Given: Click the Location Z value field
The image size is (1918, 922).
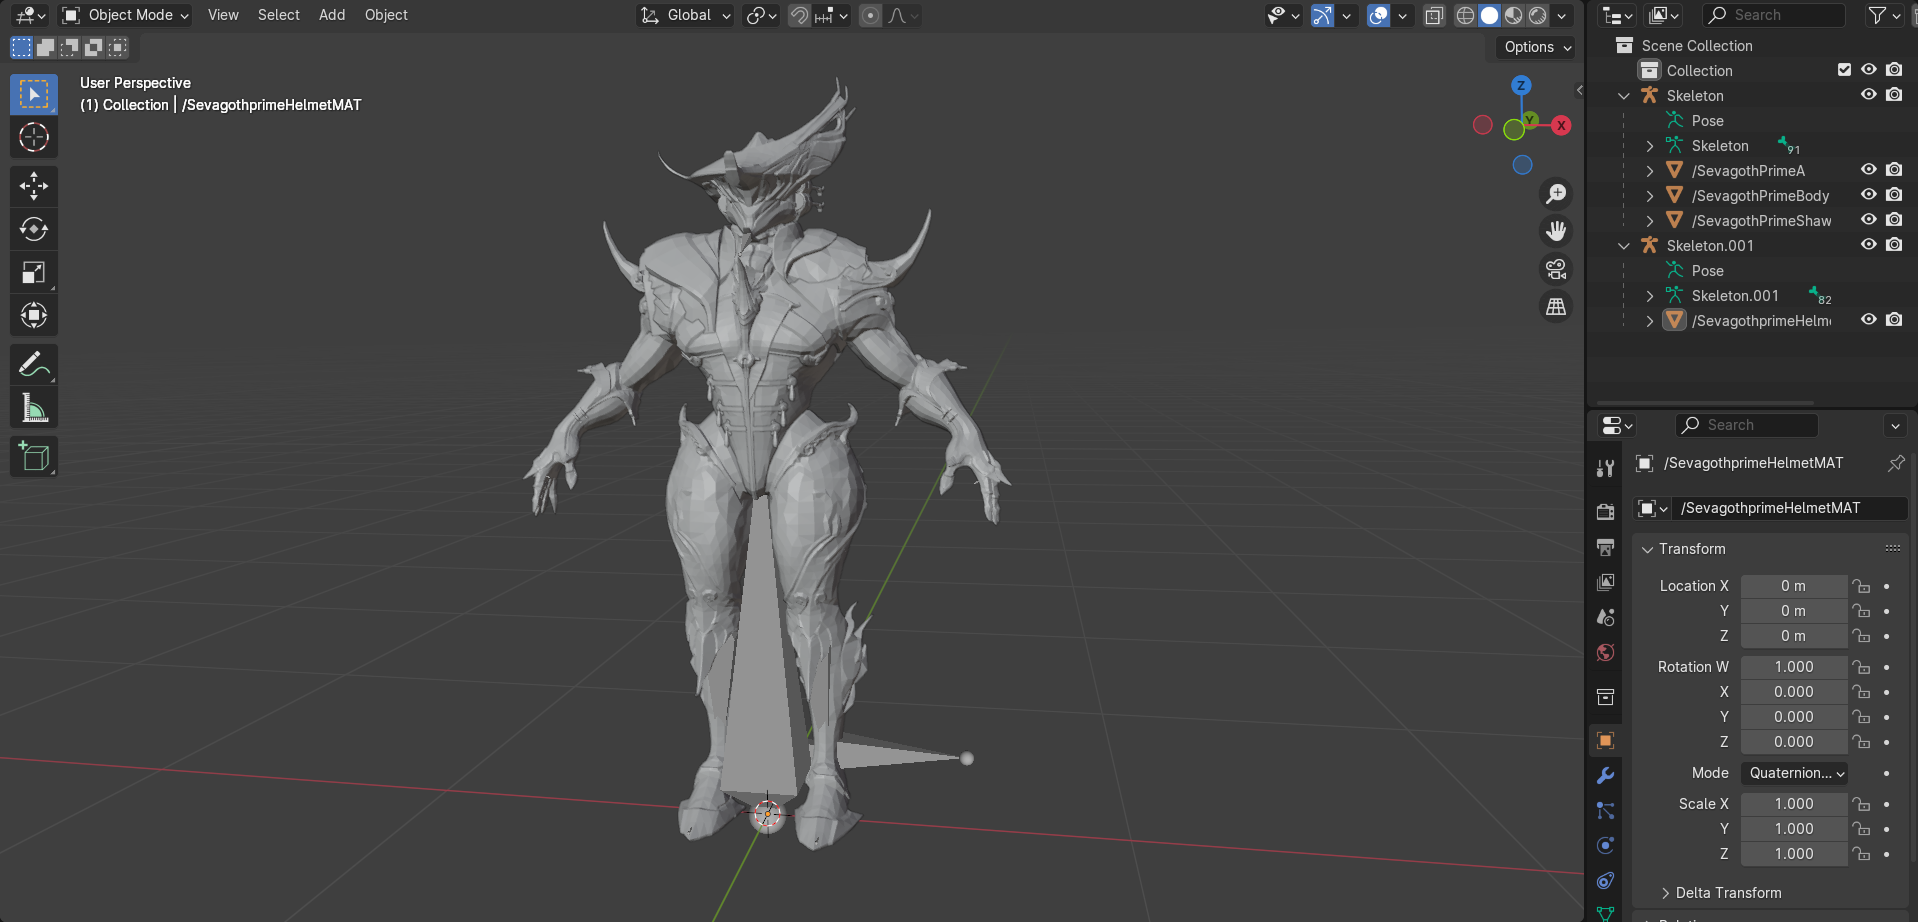Looking at the screenshot, I should point(1794,636).
